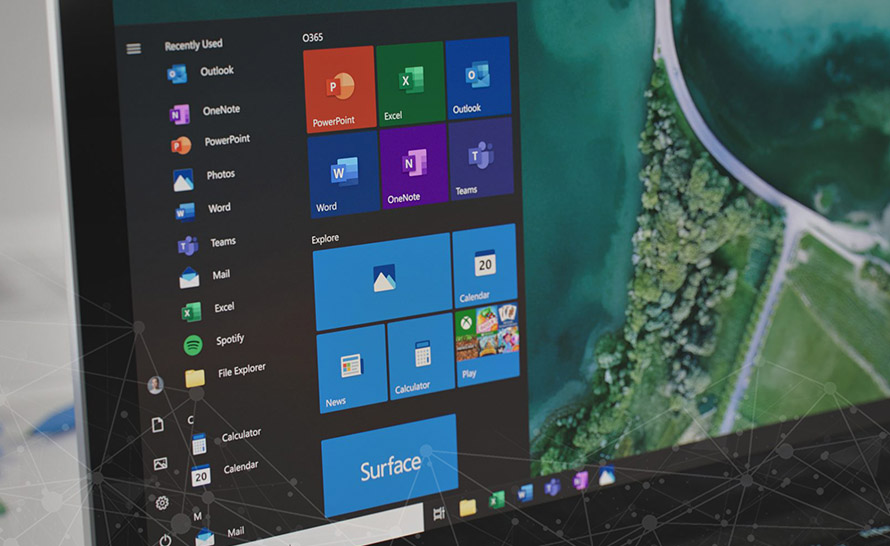Open Word on the taskbar

click(x=526, y=493)
